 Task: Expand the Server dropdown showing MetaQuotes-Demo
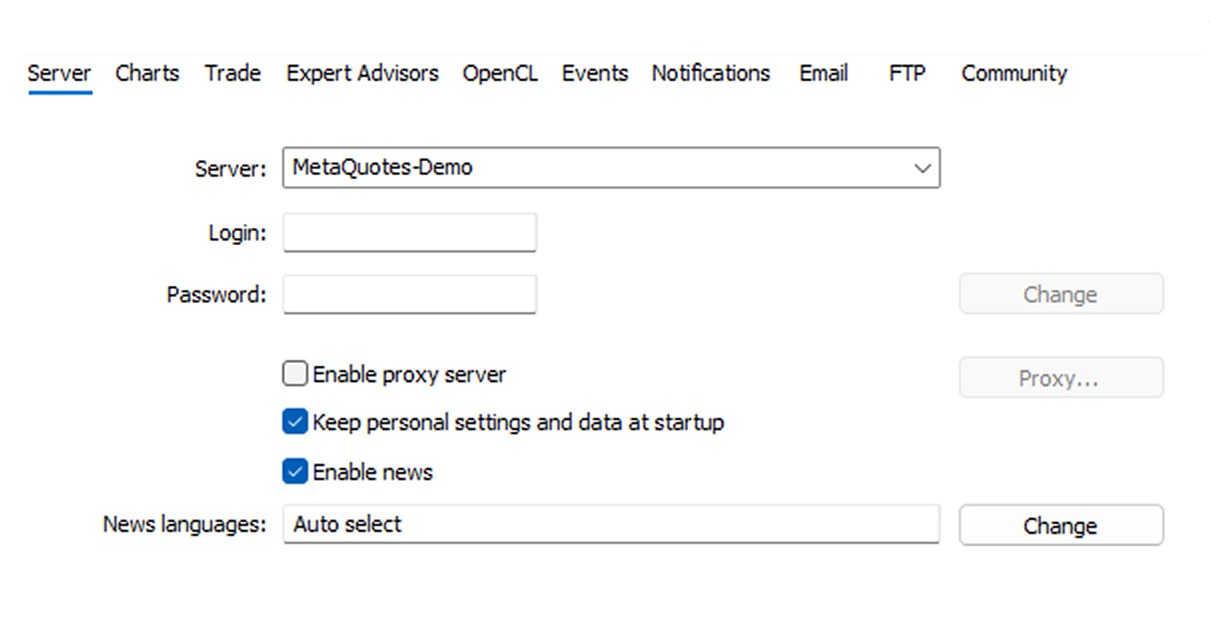coord(611,168)
